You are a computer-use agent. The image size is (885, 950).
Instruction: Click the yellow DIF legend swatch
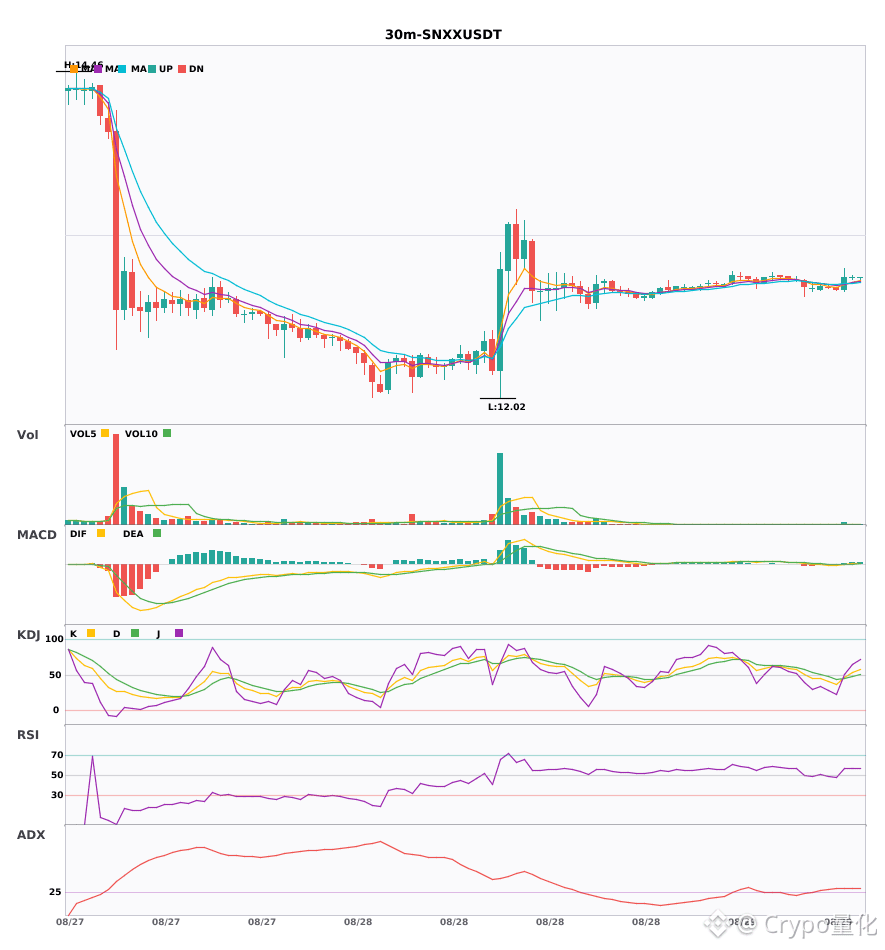[101, 533]
